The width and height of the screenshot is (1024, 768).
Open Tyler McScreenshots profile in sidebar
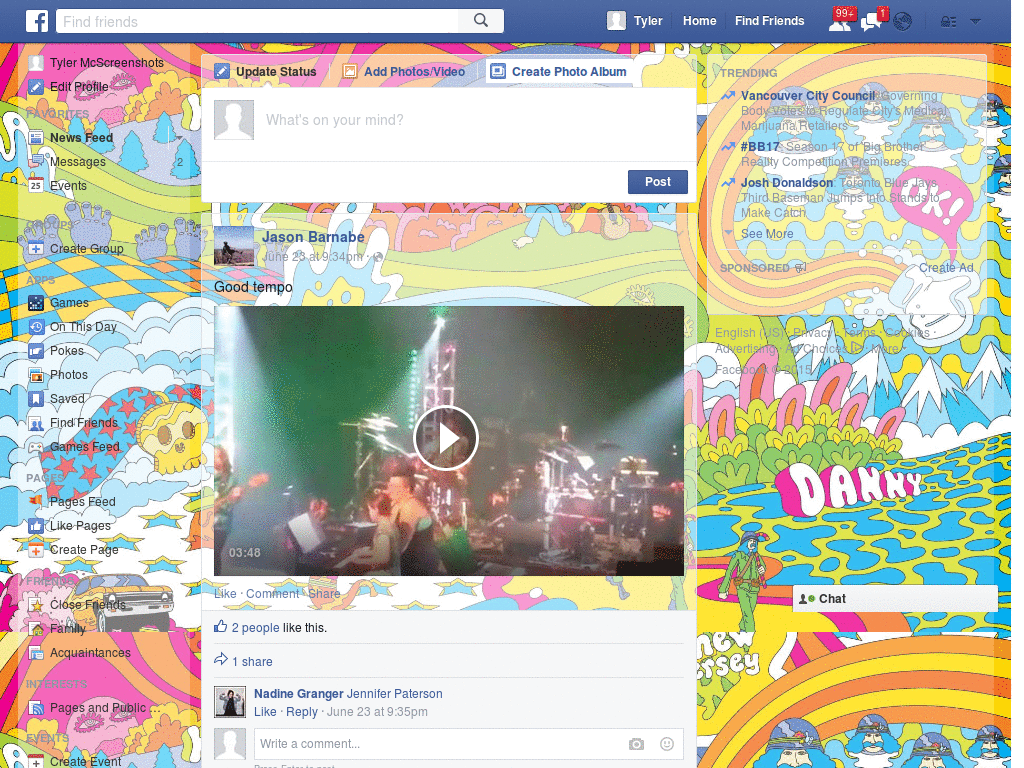click(107, 63)
